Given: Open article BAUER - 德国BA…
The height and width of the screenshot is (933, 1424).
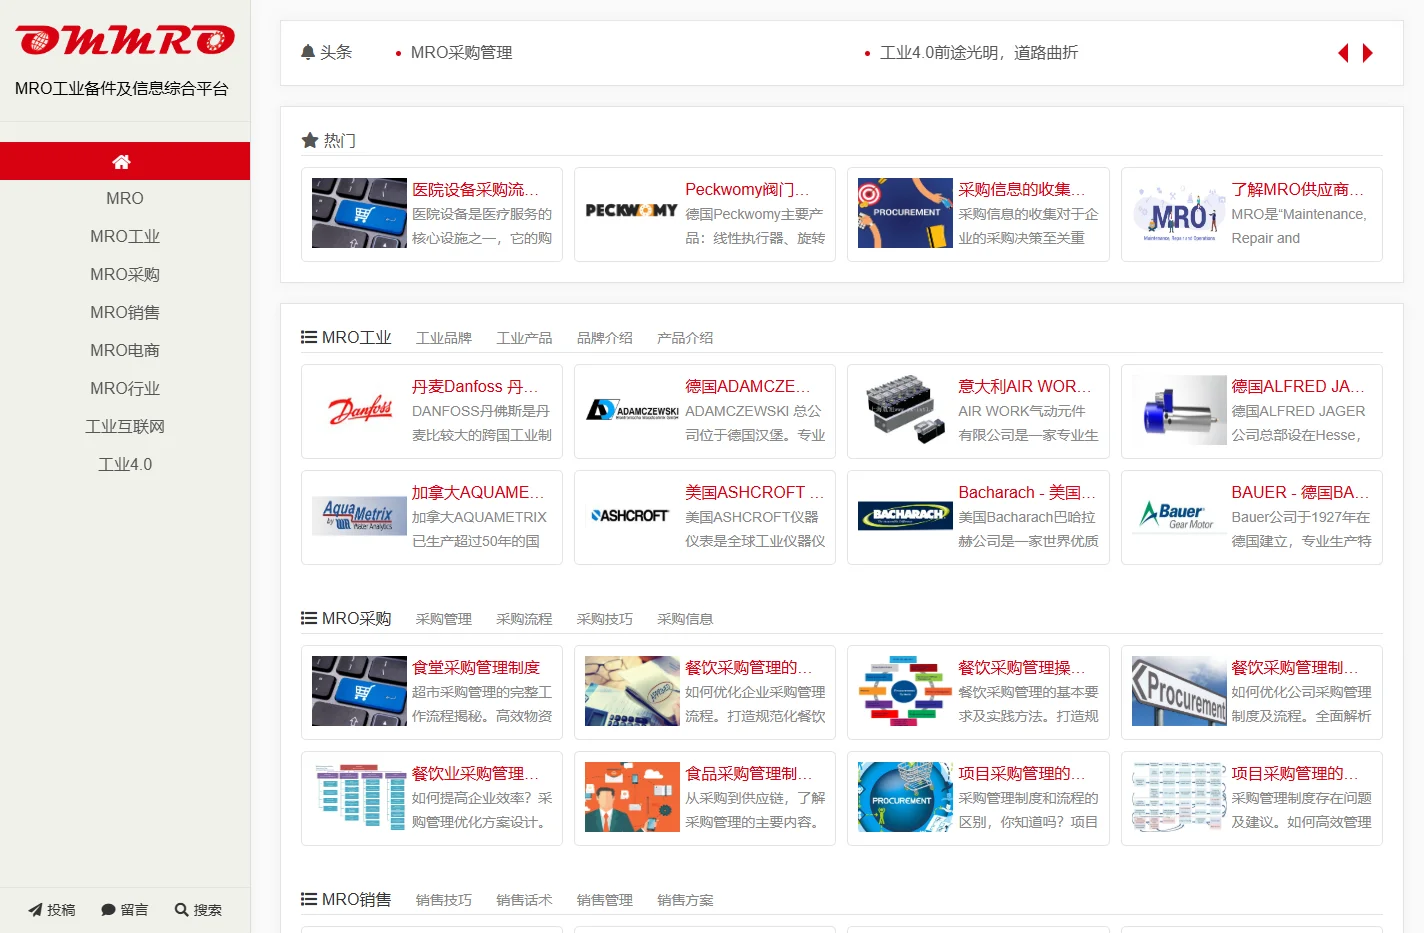Looking at the screenshot, I should tap(1300, 493).
